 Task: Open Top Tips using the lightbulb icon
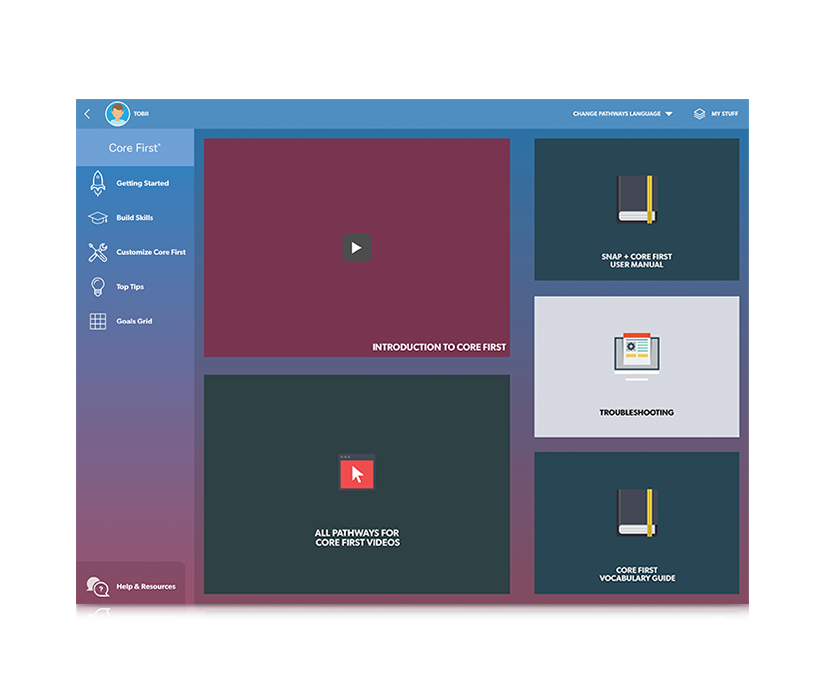[96, 286]
